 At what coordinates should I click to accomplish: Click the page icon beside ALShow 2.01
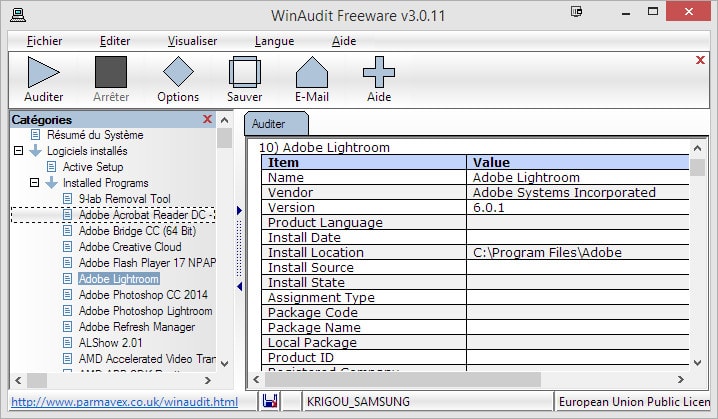click(x=67, y=343)
